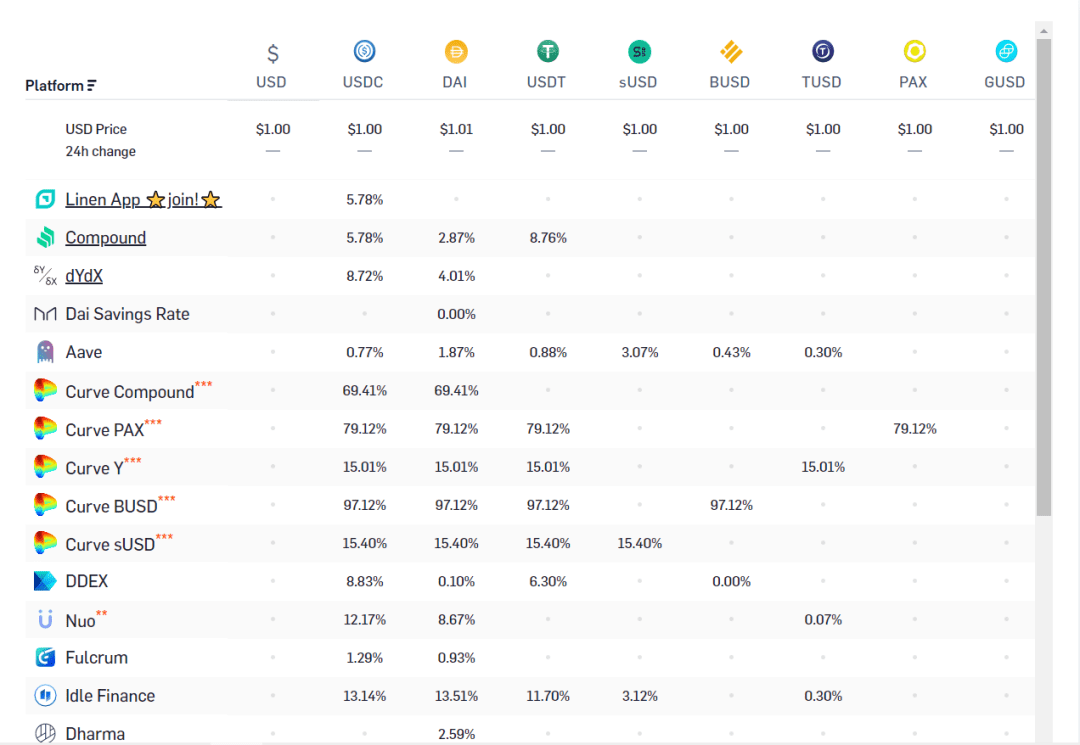
Task: Select Dharma DAI rate 2.59%
Action: click(456, 734)
